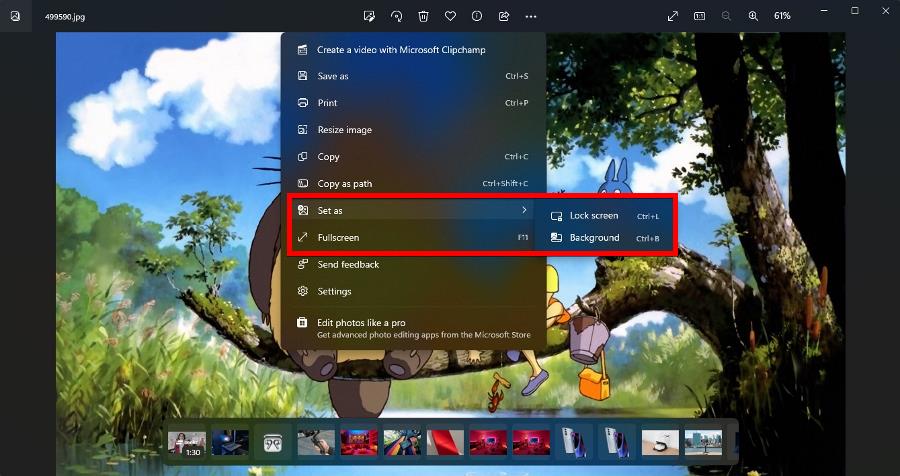
Task: Open the colorful slide thumbnail
Action: (402, 442)
